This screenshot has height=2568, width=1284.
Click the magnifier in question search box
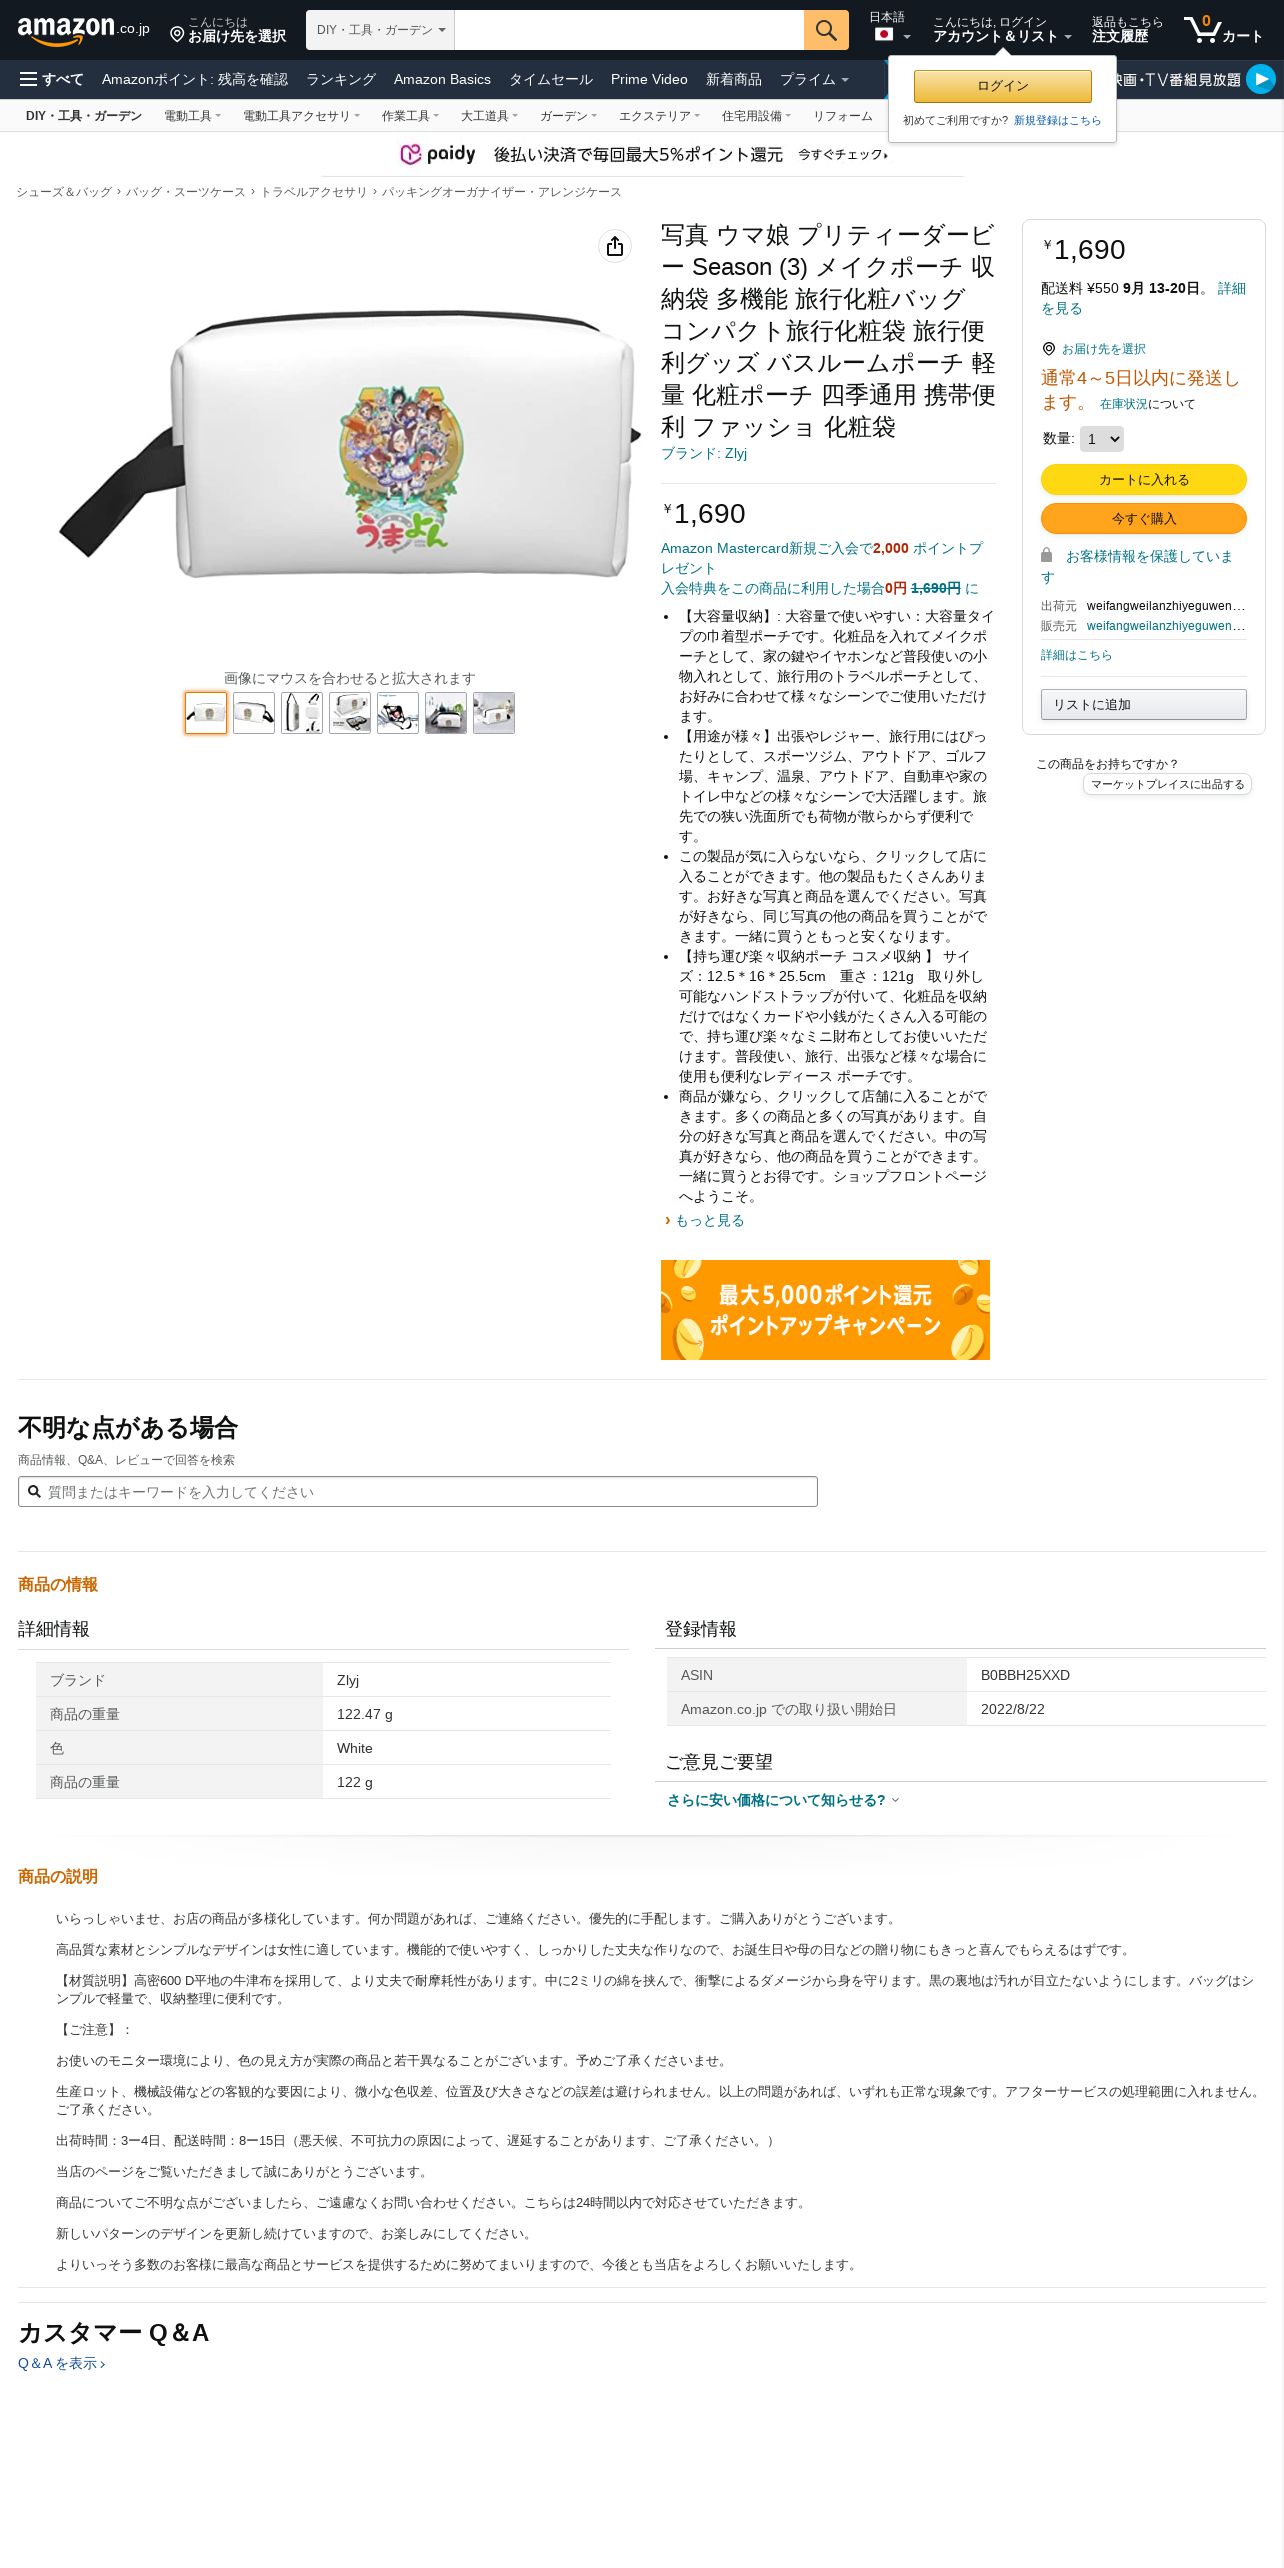click(x=34, y=1491)
